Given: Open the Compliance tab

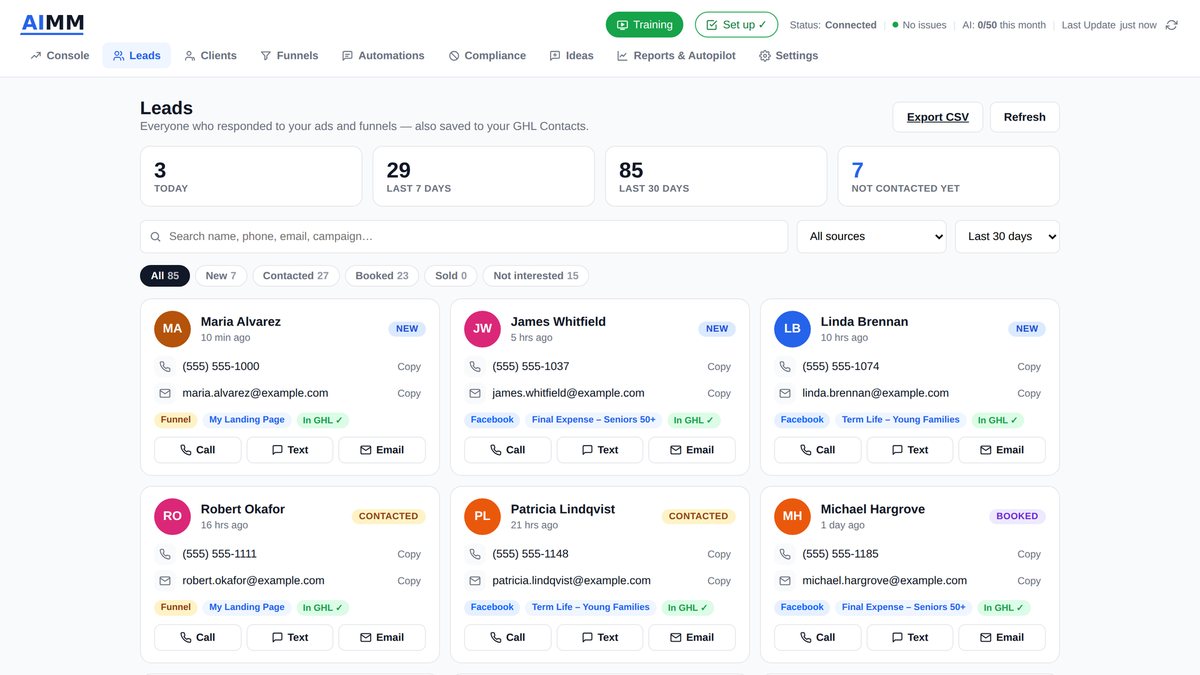Looking at the screenshot, I should (x=487, y=56).
